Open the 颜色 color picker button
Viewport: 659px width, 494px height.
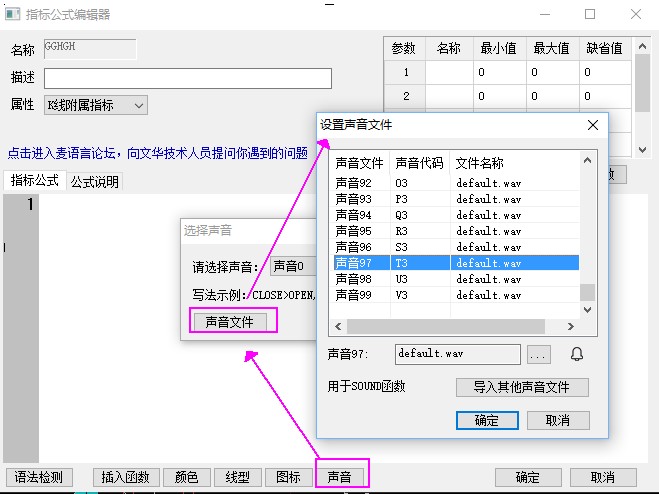[x=186, y=477]
